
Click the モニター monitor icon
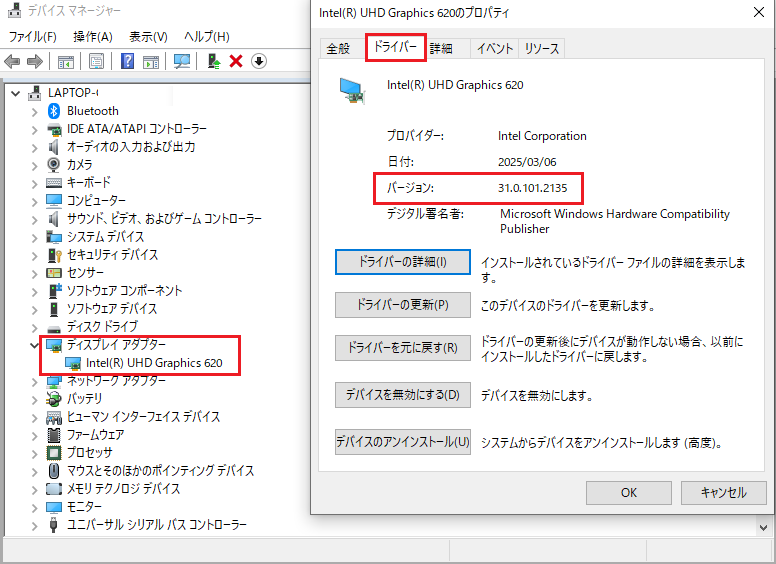[53, 507]
